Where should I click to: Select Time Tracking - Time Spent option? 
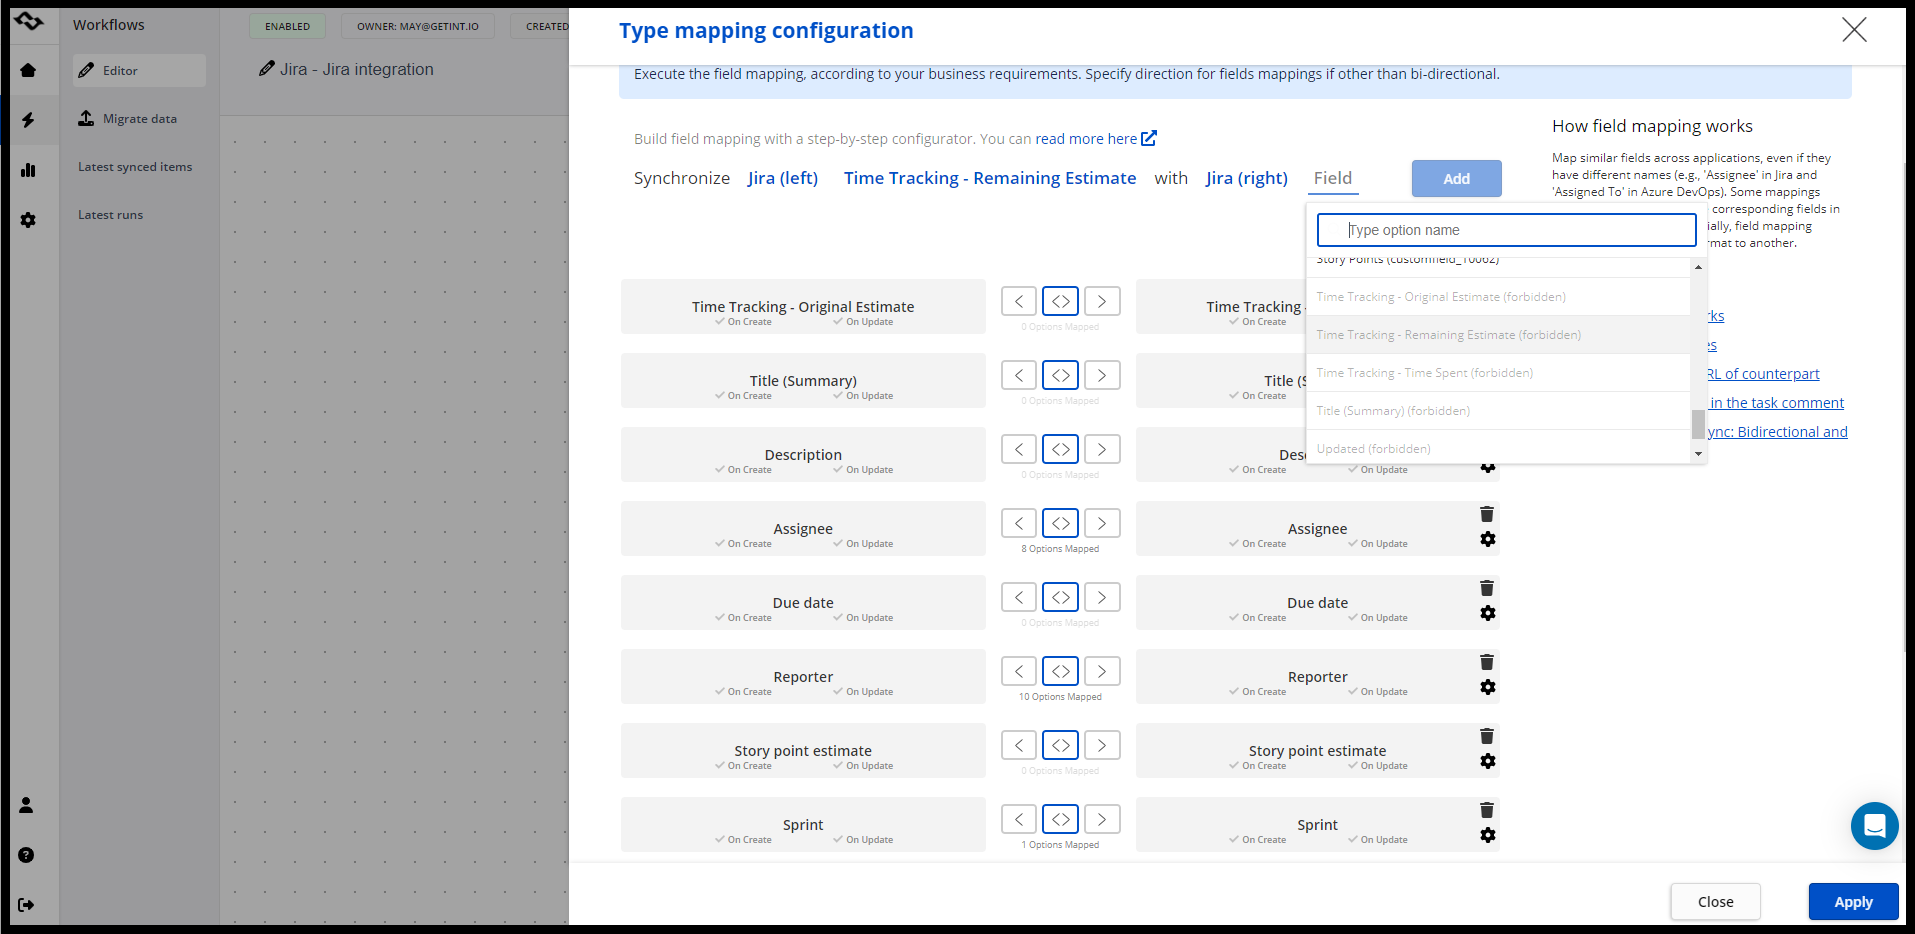click(1424, 373)
